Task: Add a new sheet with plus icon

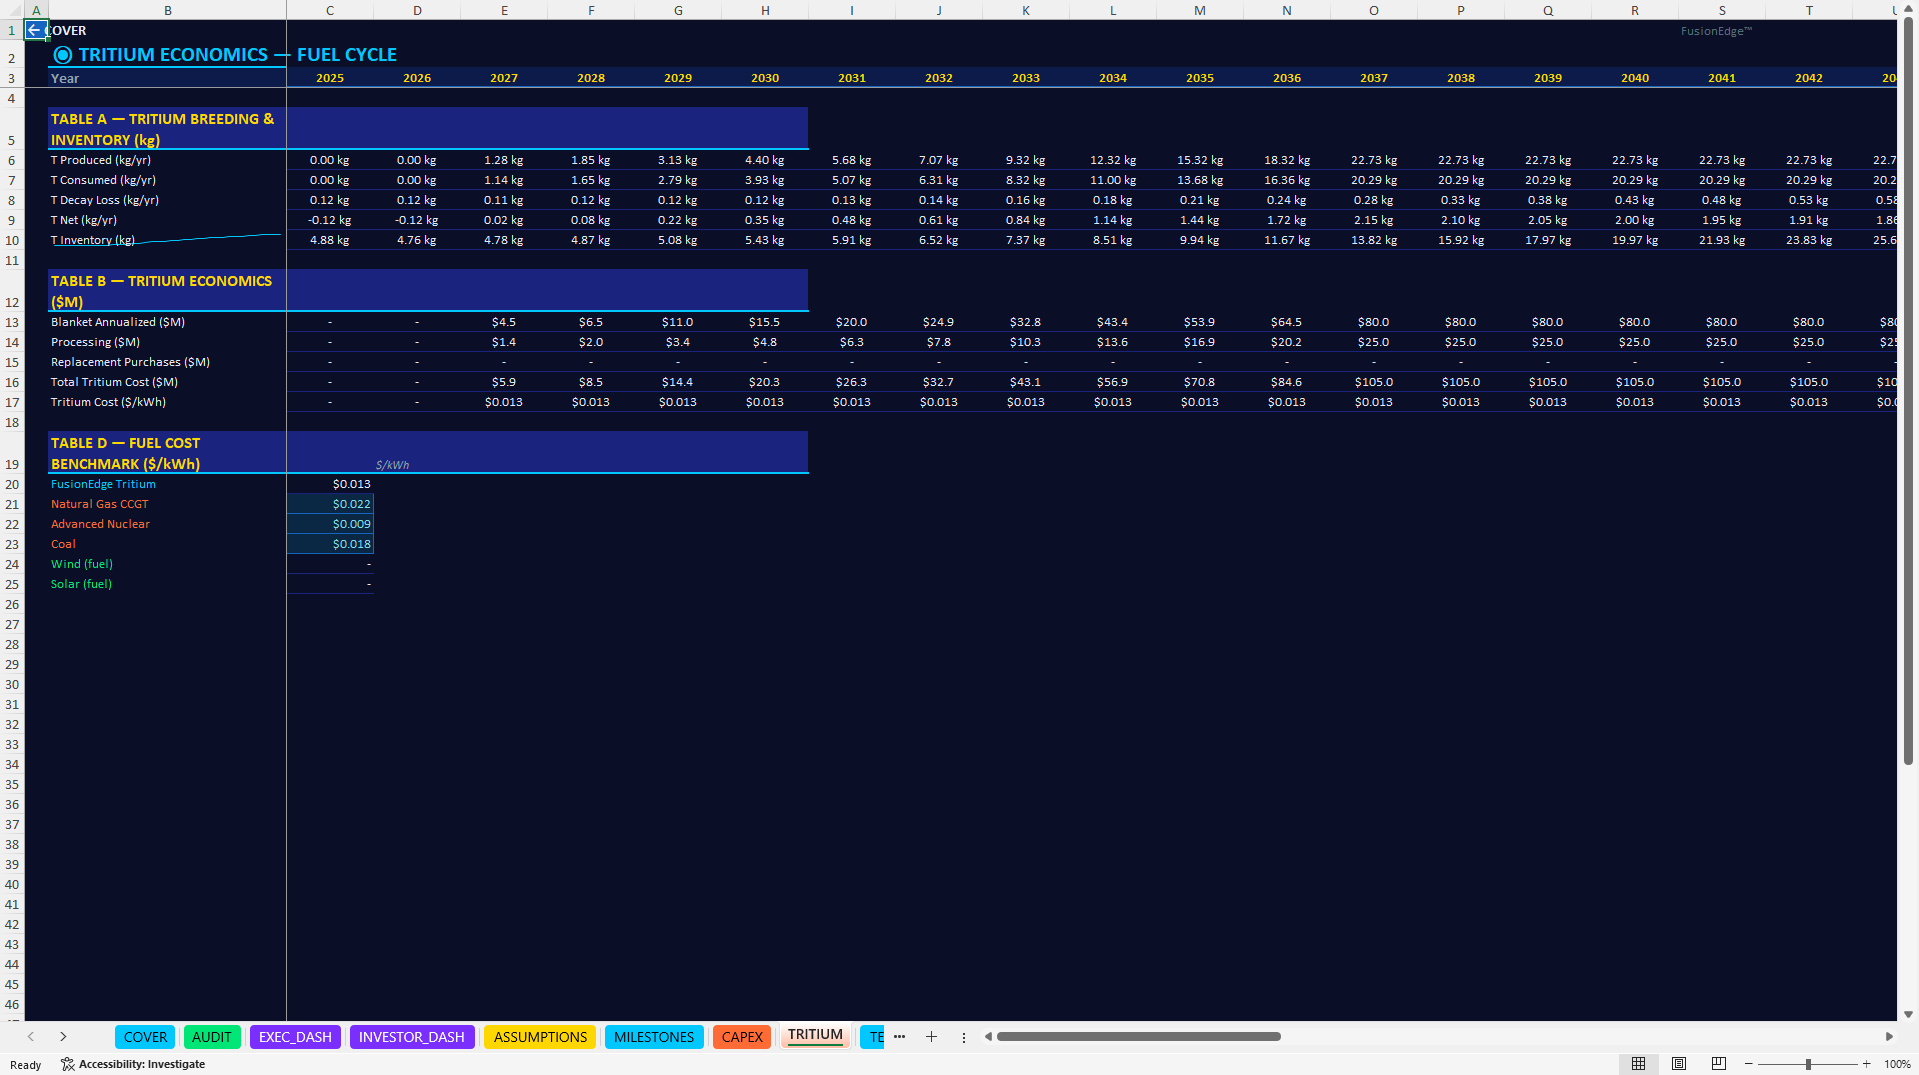Action: point(931,1037)
